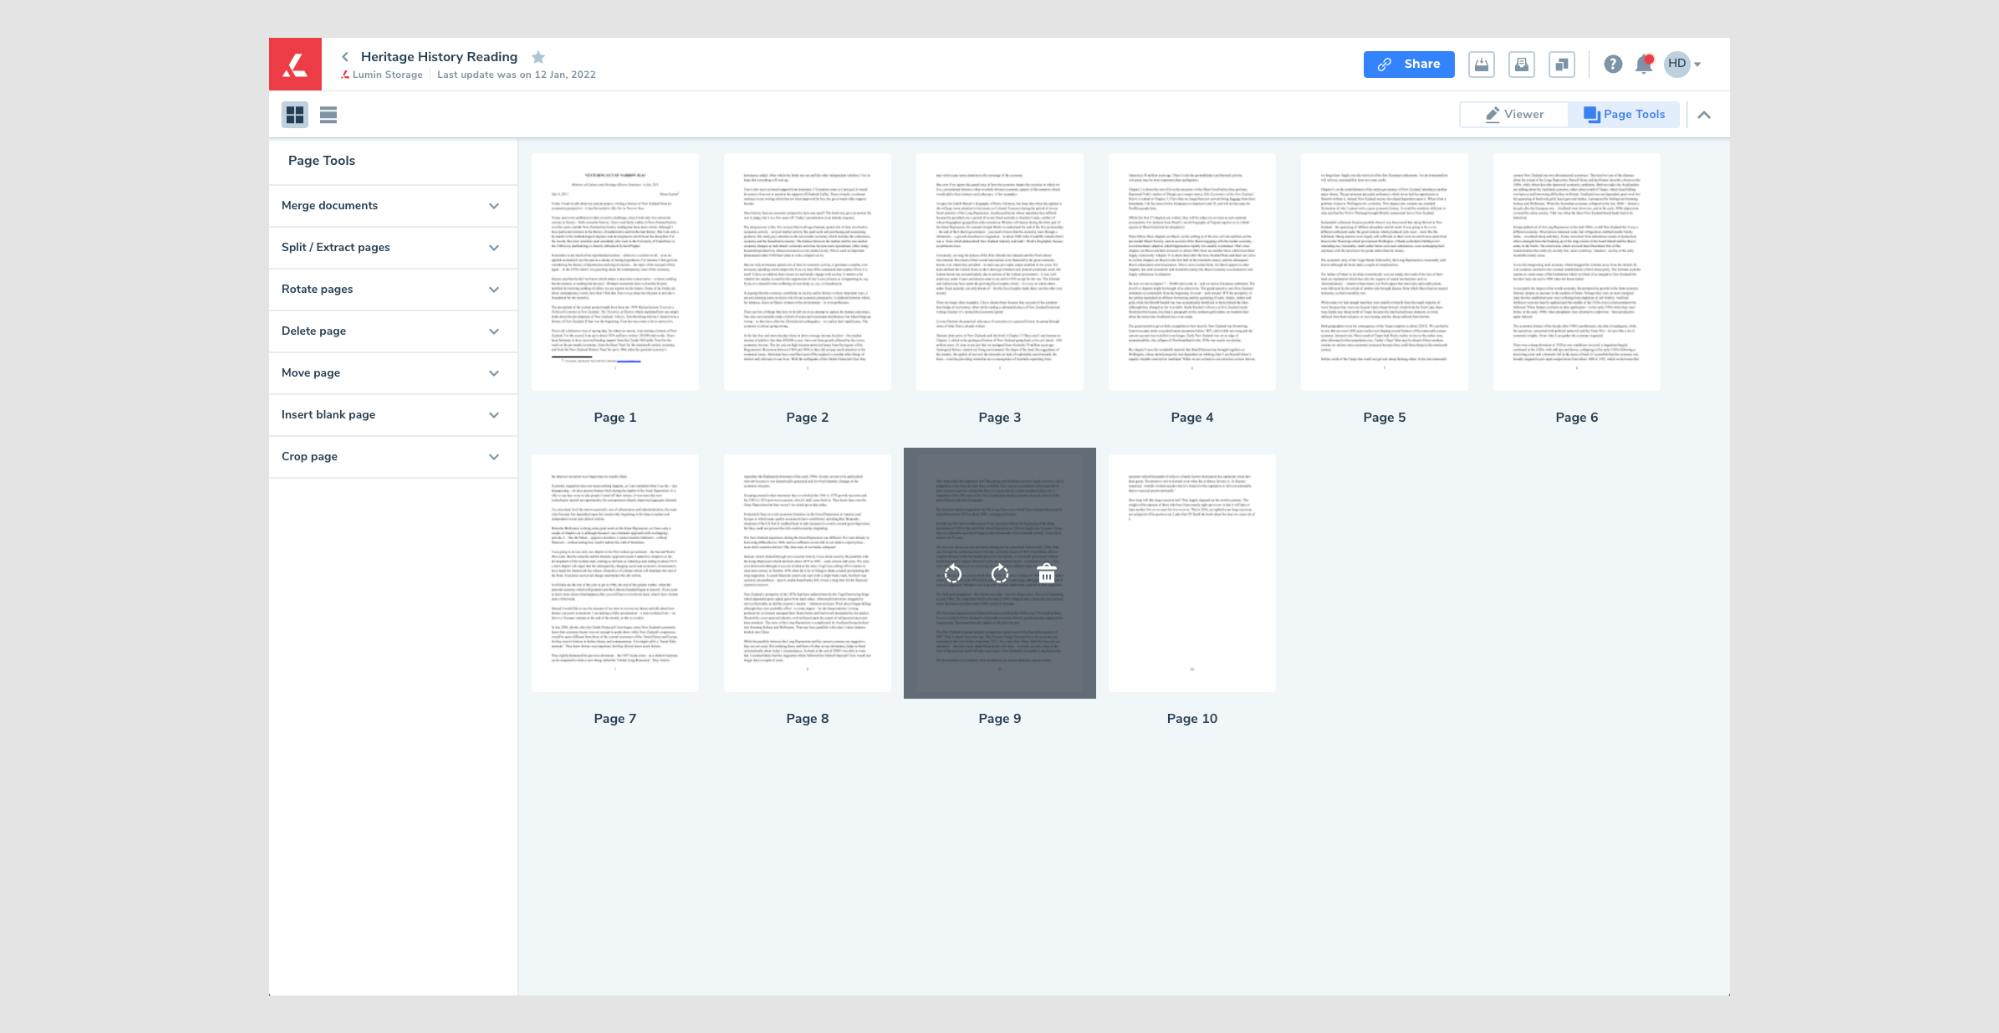
Task: Switch to grid thumbnail view
Action: click(295, 115)
